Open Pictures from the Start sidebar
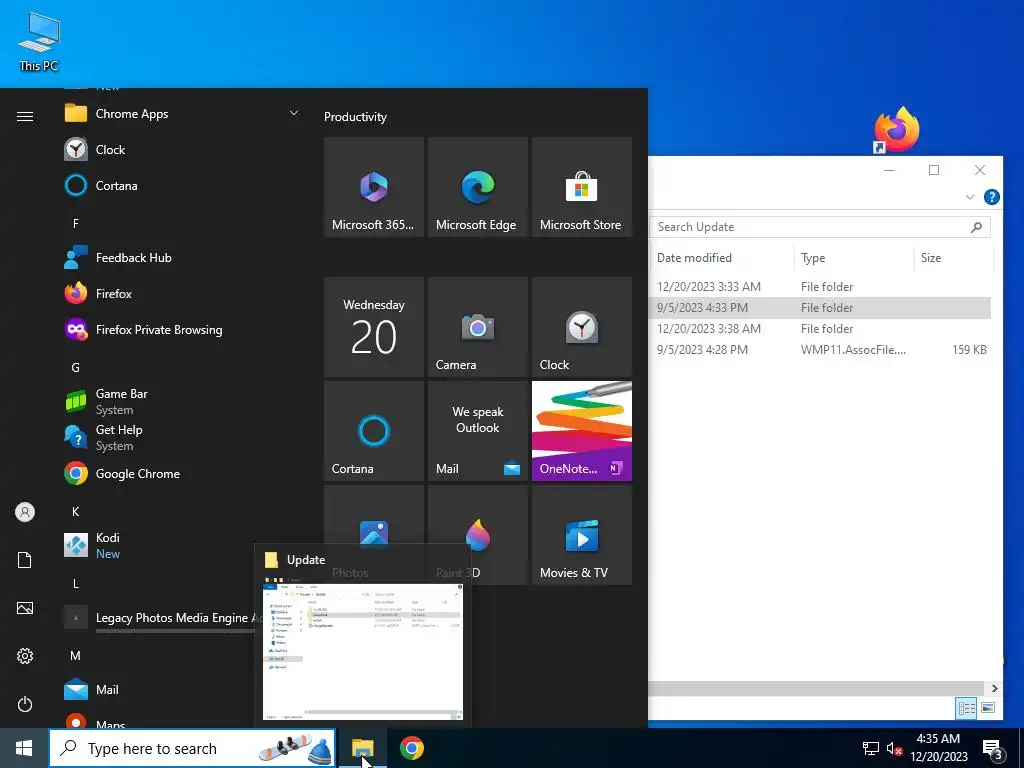 [25, 608]
